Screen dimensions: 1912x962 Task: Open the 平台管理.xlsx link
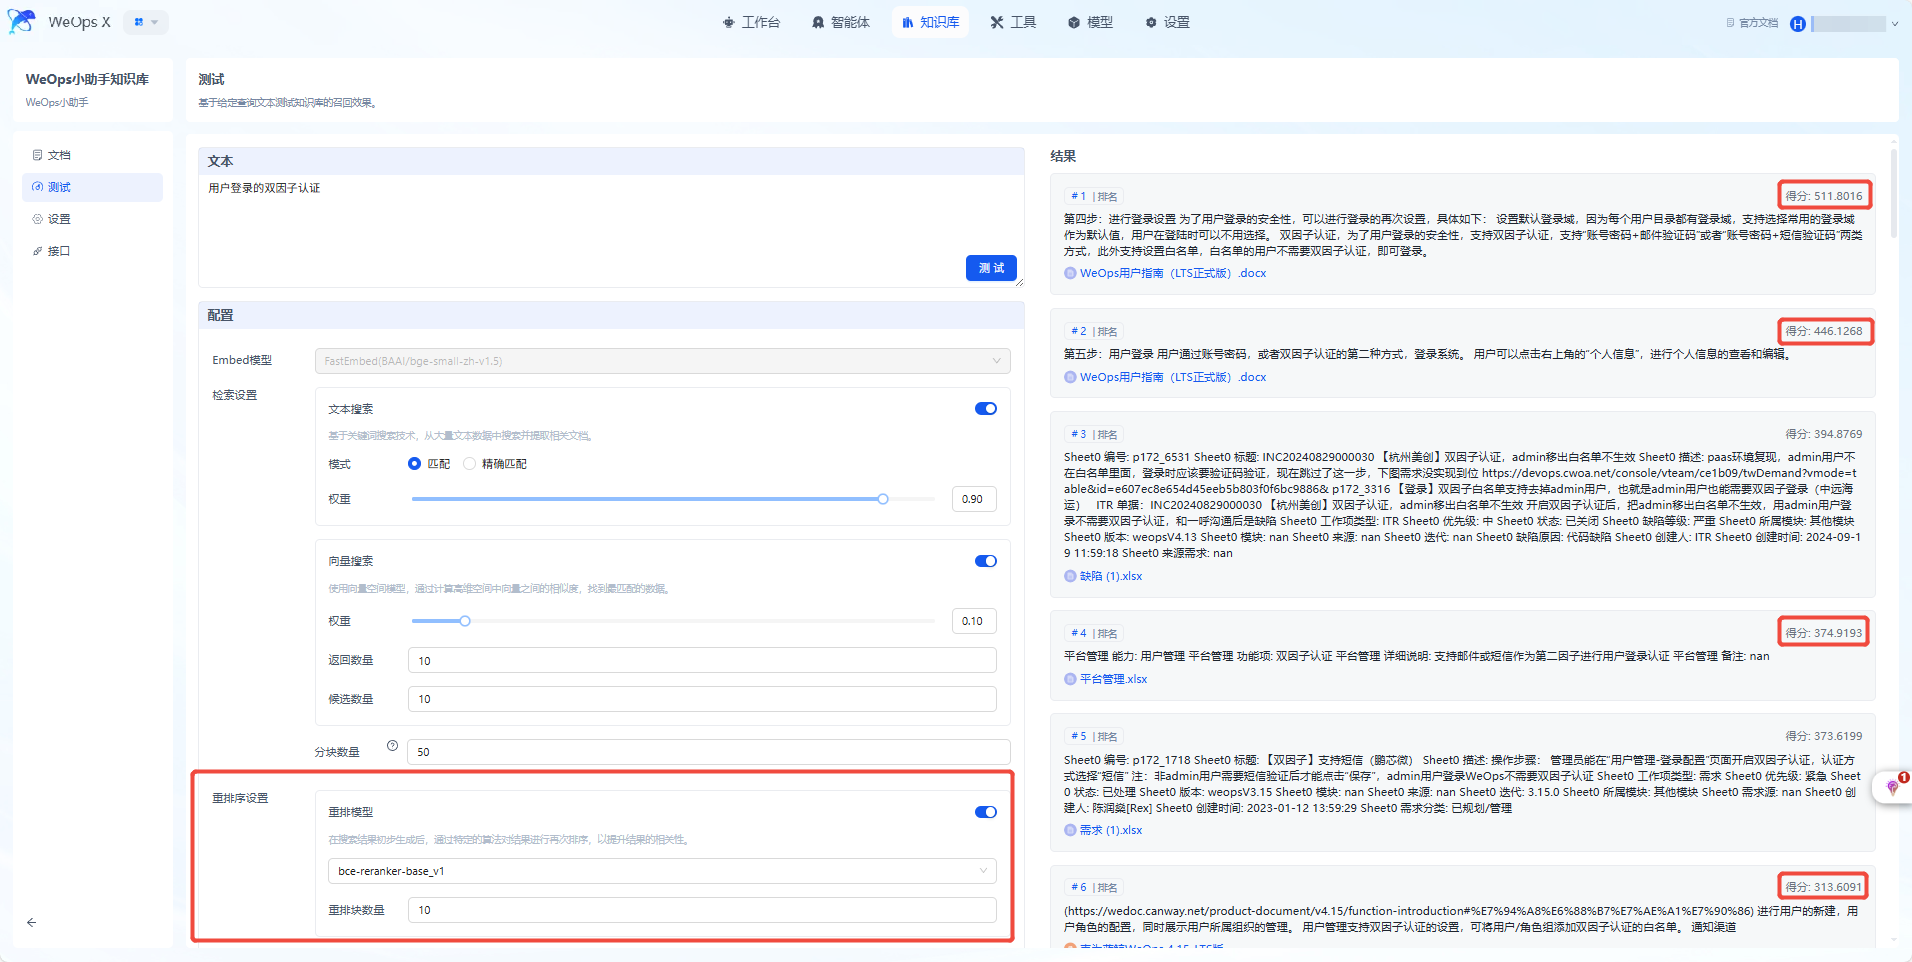pos(1113,679)
